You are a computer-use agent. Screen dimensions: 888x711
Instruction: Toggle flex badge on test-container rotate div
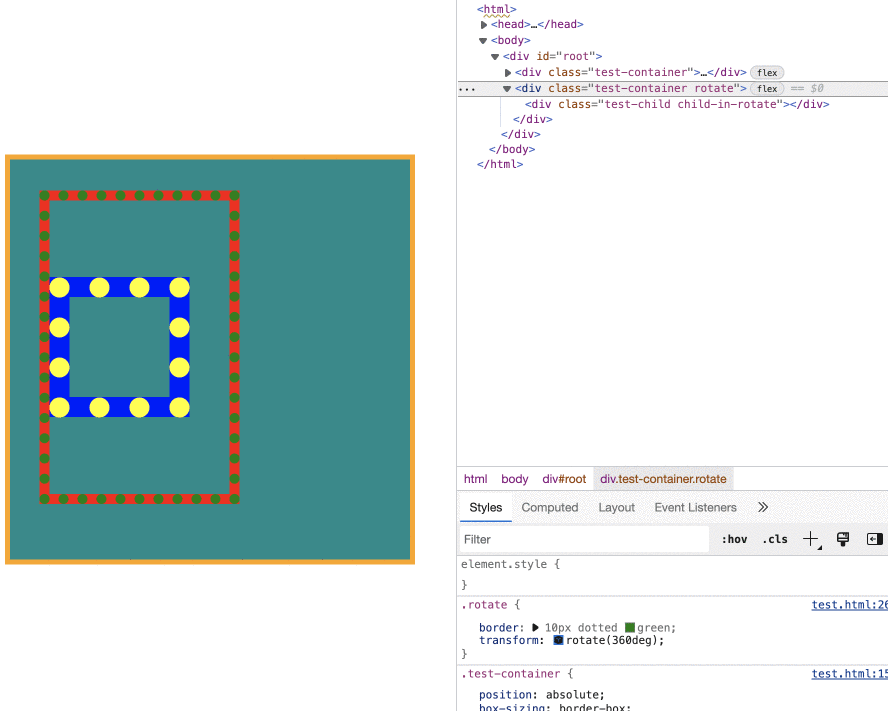tap(767, 88)
